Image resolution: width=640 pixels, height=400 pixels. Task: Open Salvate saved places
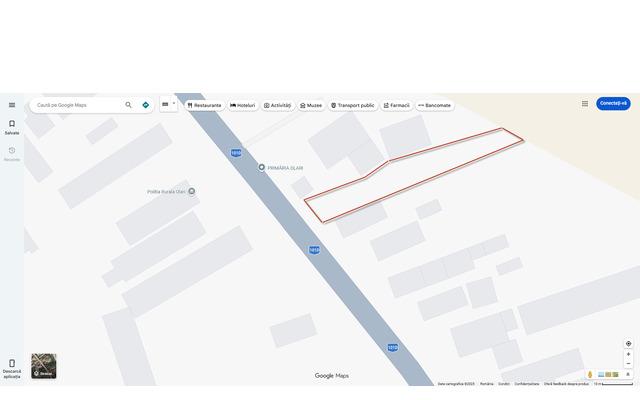coord(12,127)
